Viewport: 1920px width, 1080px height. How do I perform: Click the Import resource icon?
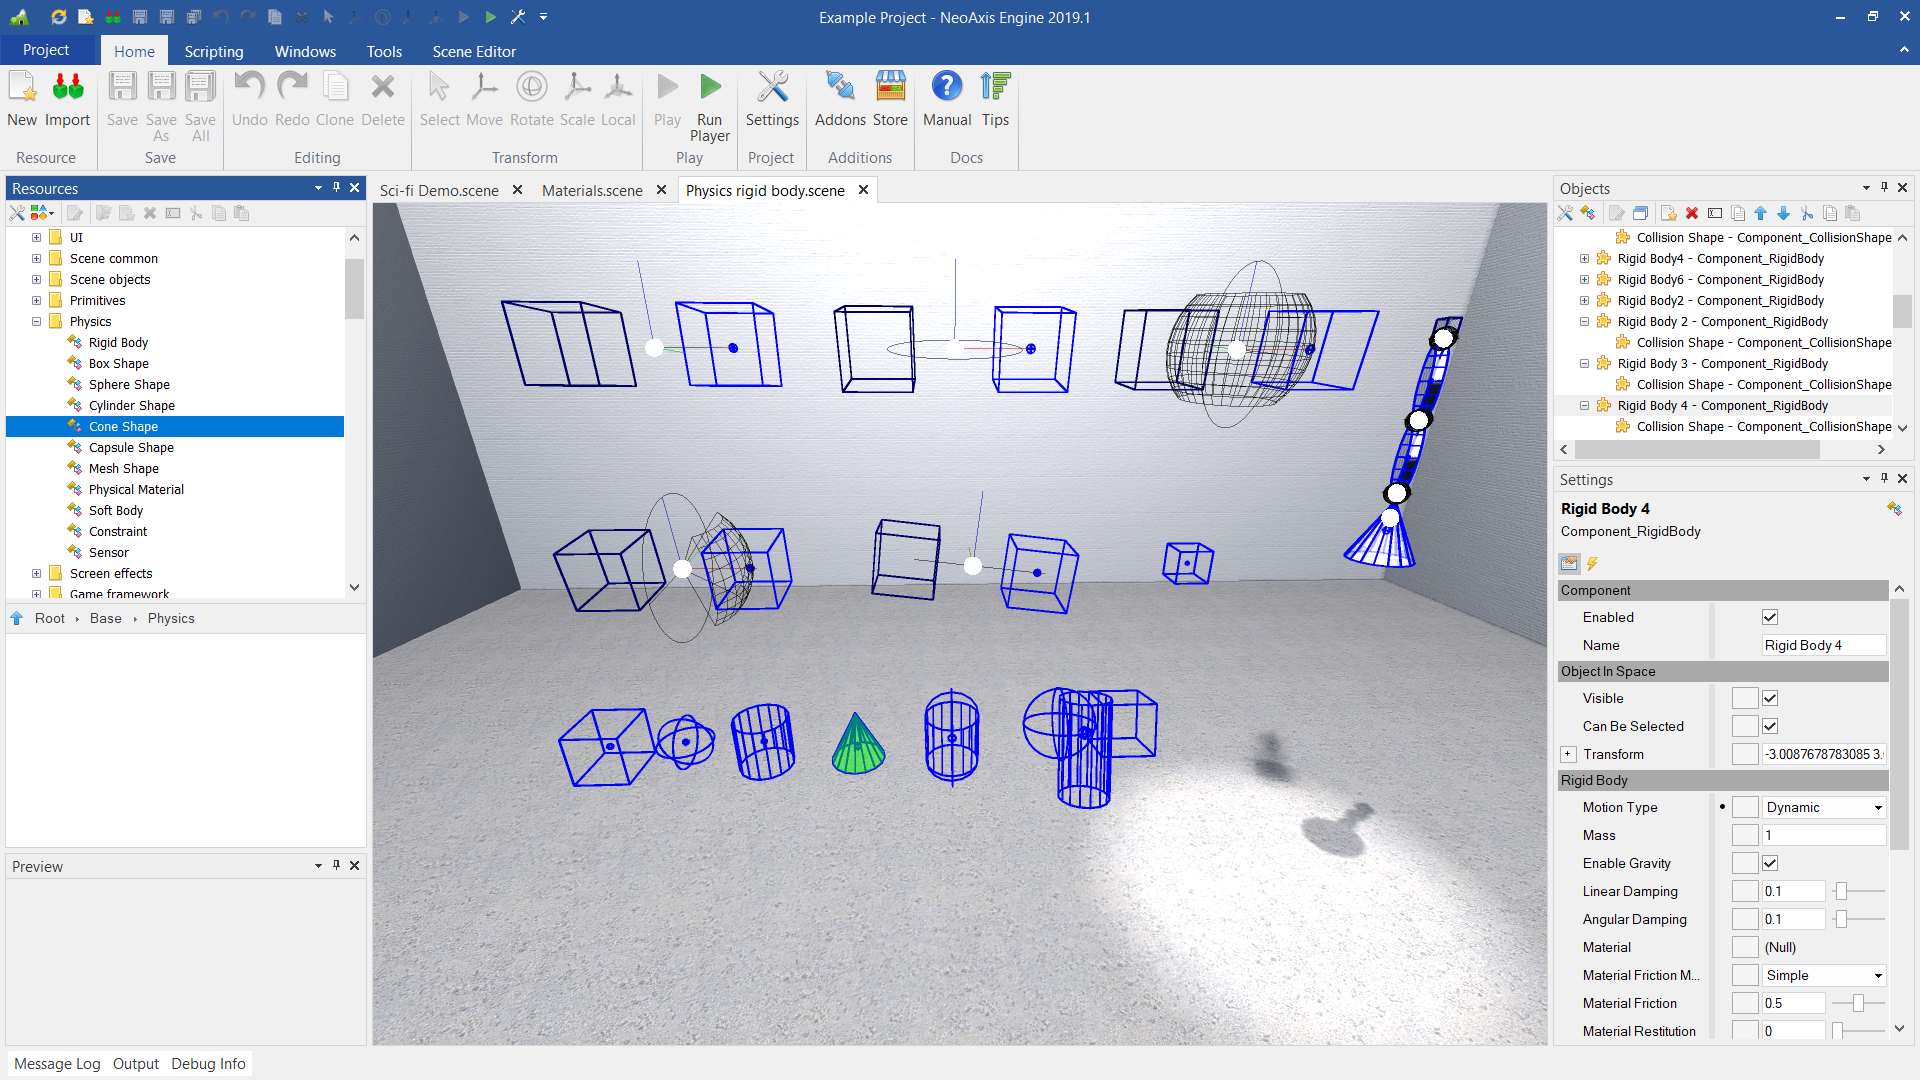[68, 88]
